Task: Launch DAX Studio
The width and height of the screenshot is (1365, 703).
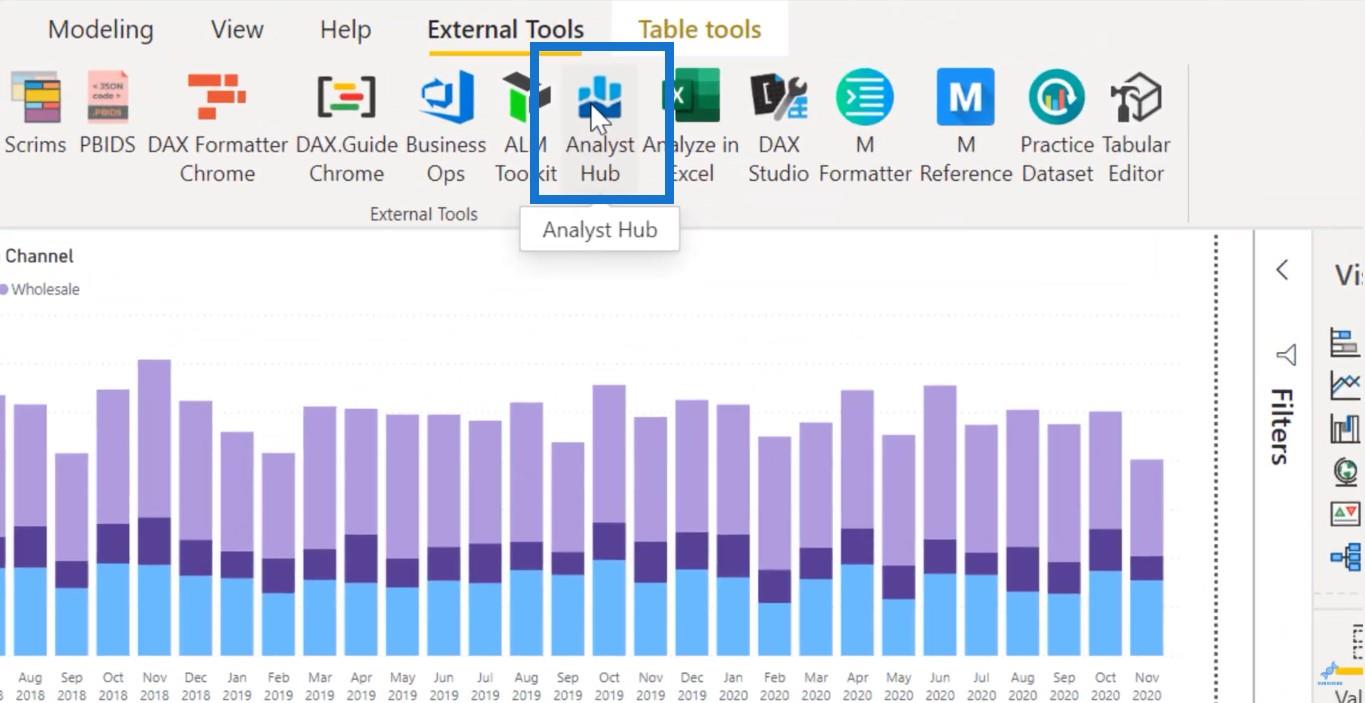Action: click(x=778, y=127)
